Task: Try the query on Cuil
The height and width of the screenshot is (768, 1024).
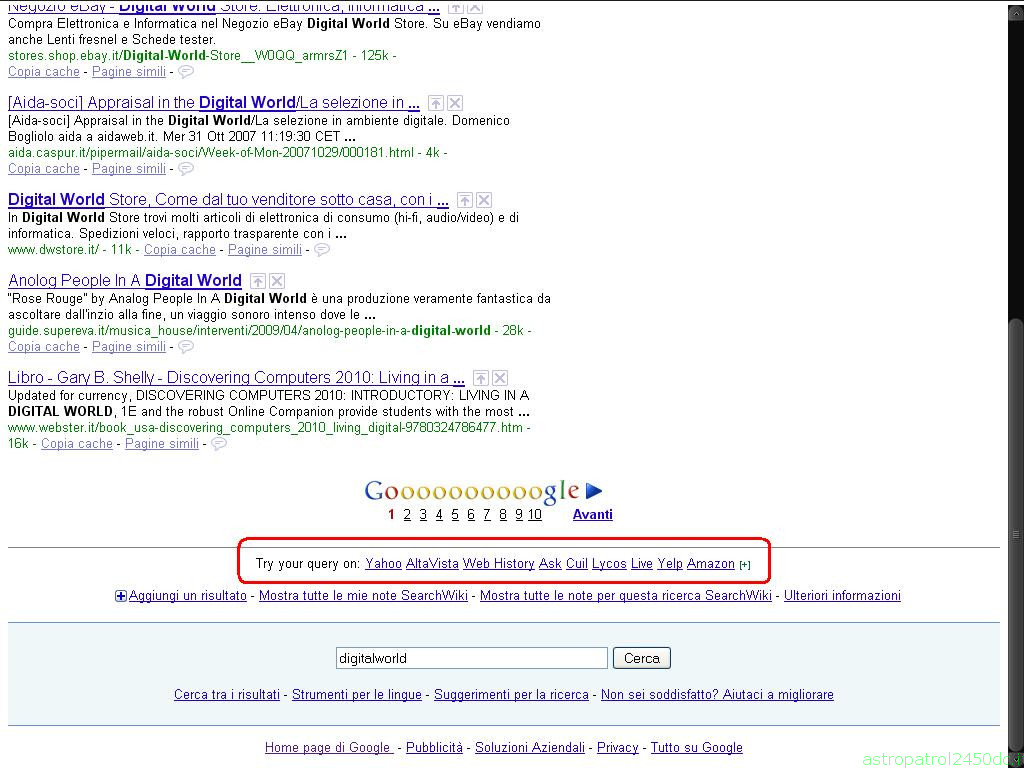Action: (x=577, y=564)
